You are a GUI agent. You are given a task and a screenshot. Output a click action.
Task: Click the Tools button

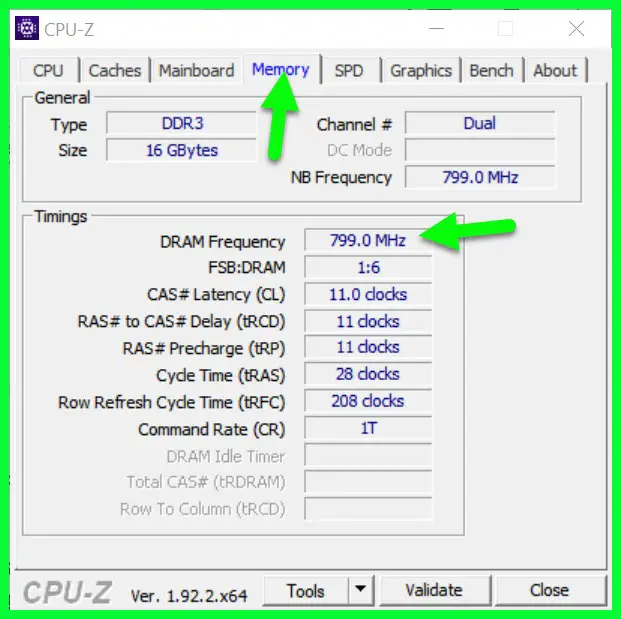click(305, 591)
